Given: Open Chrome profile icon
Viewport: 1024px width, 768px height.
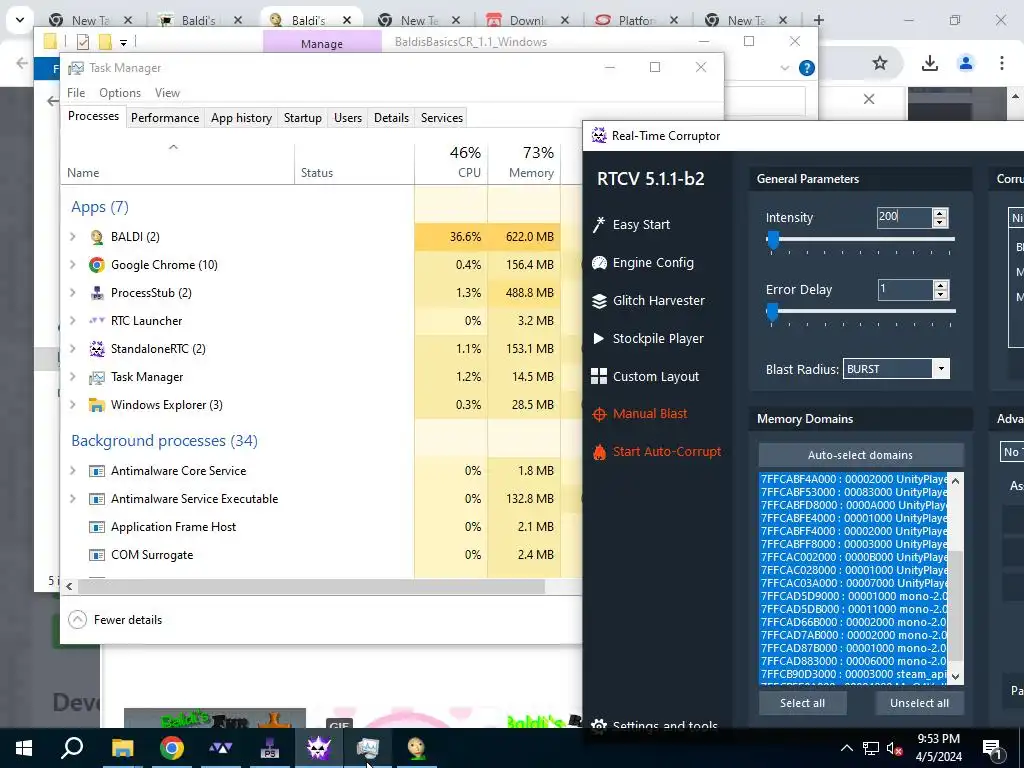Looking at the screenshot, I should coord(966,63).
